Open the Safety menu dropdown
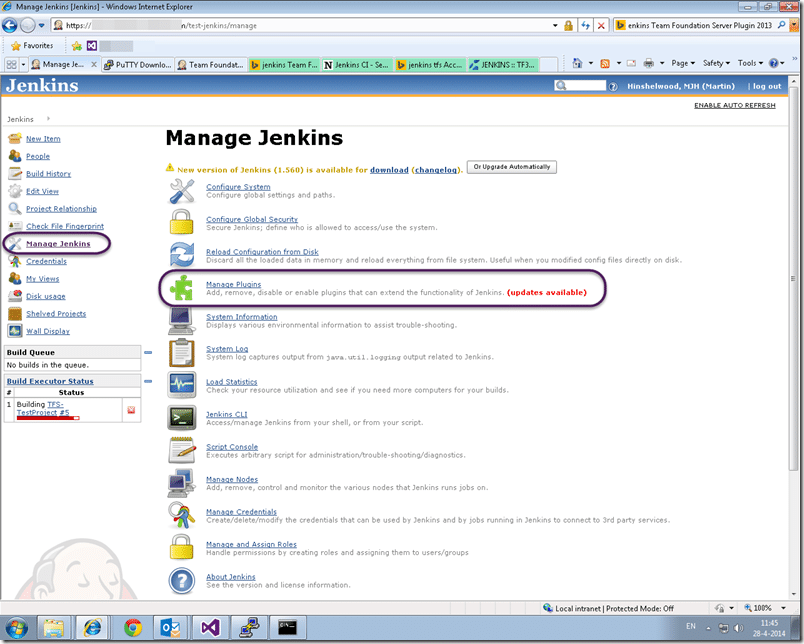804x644 pixels. click(x=716, y=63)
